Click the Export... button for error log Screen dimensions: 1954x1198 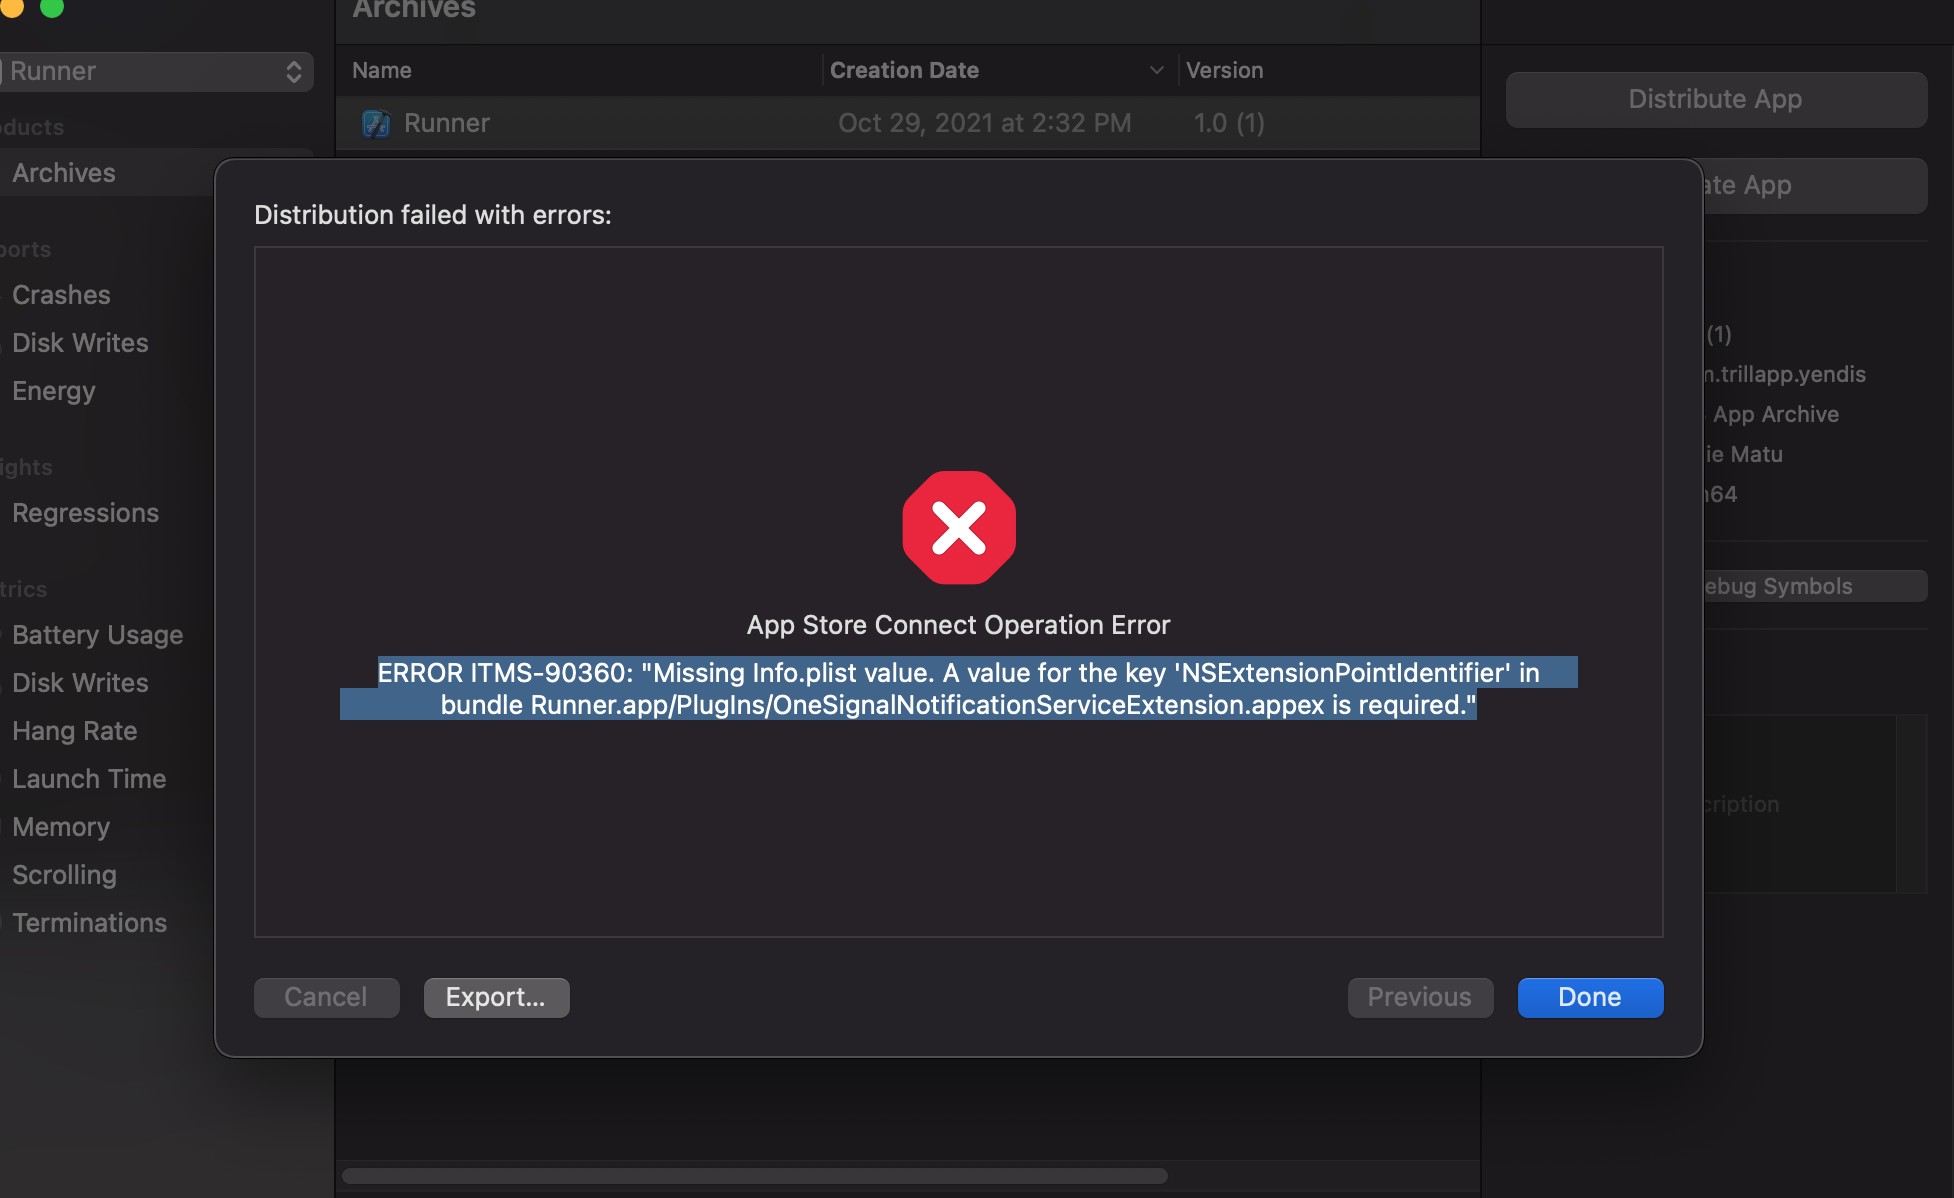click(495, 997)
